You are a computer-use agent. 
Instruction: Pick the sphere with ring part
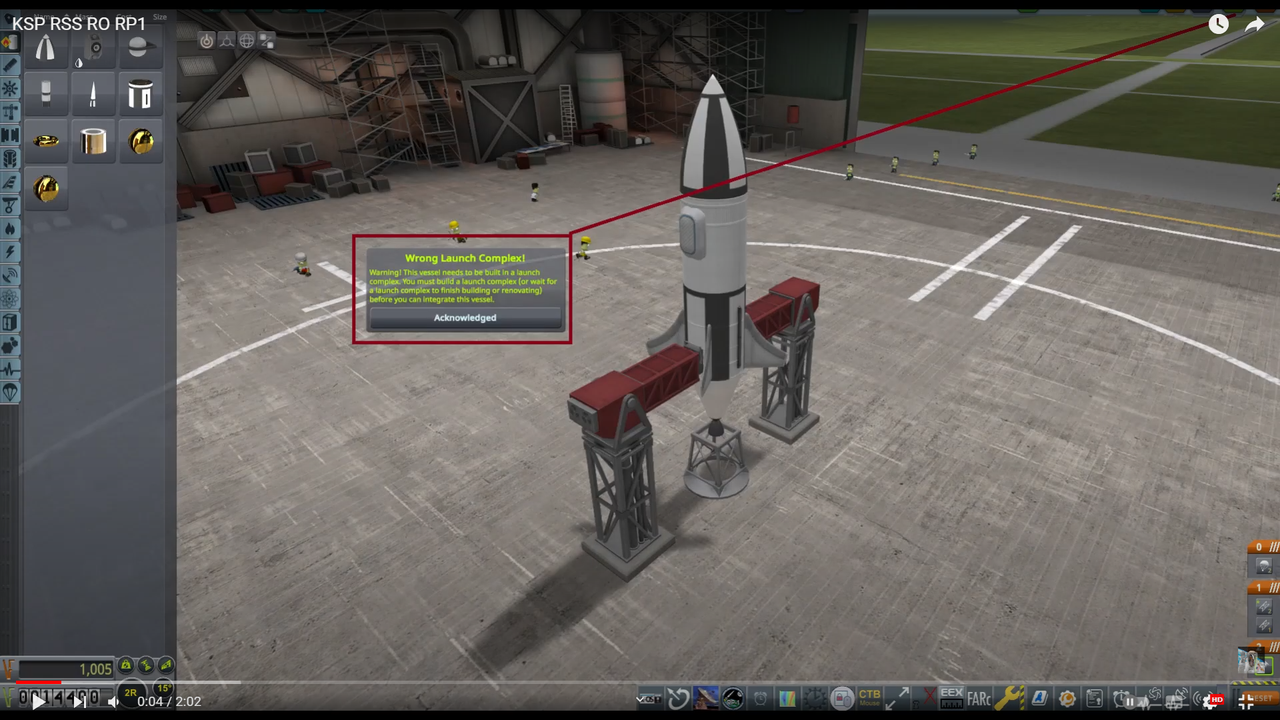click(141, 47)
